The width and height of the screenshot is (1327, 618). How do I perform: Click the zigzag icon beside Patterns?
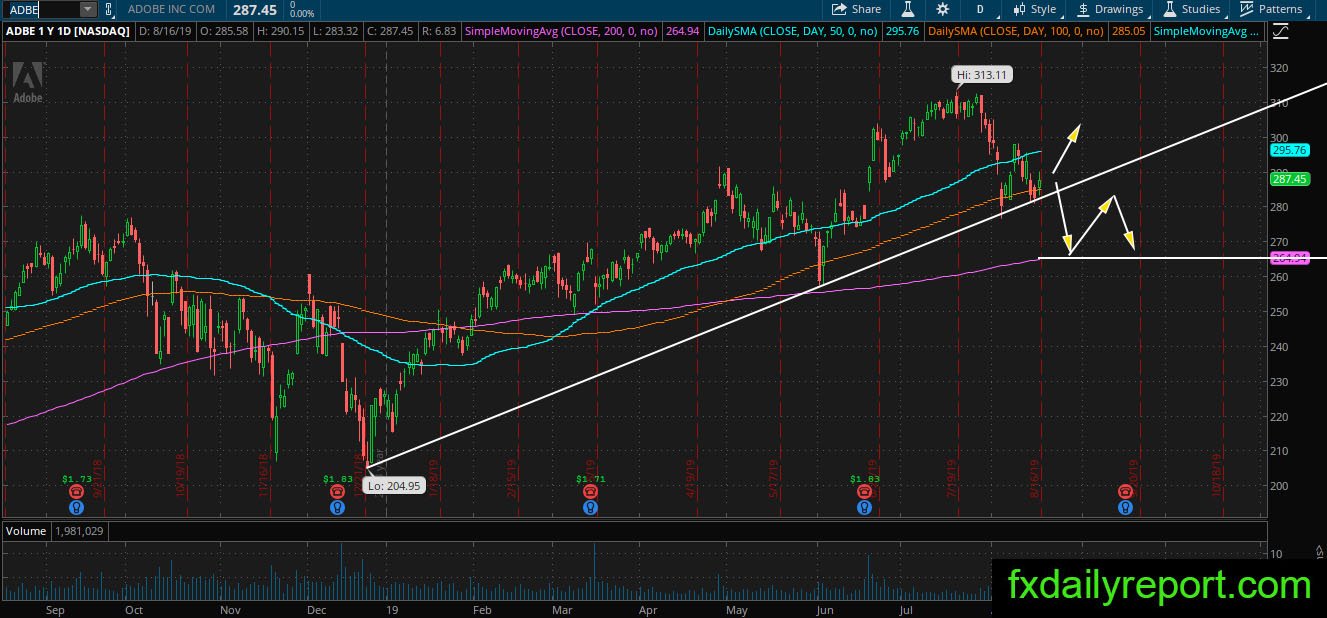(1246, 9)
